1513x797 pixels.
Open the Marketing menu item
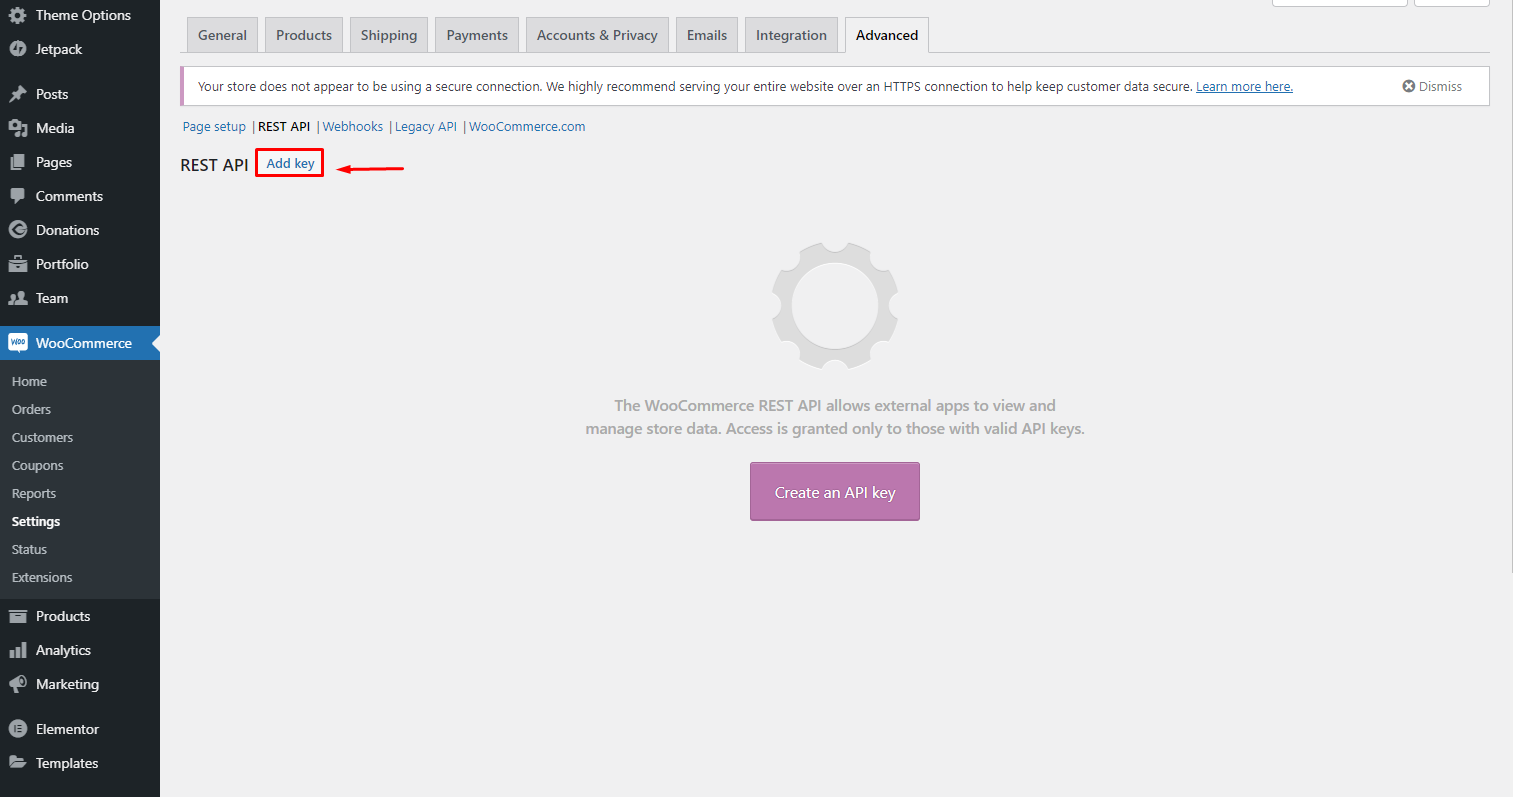click(x=80, y=684)
